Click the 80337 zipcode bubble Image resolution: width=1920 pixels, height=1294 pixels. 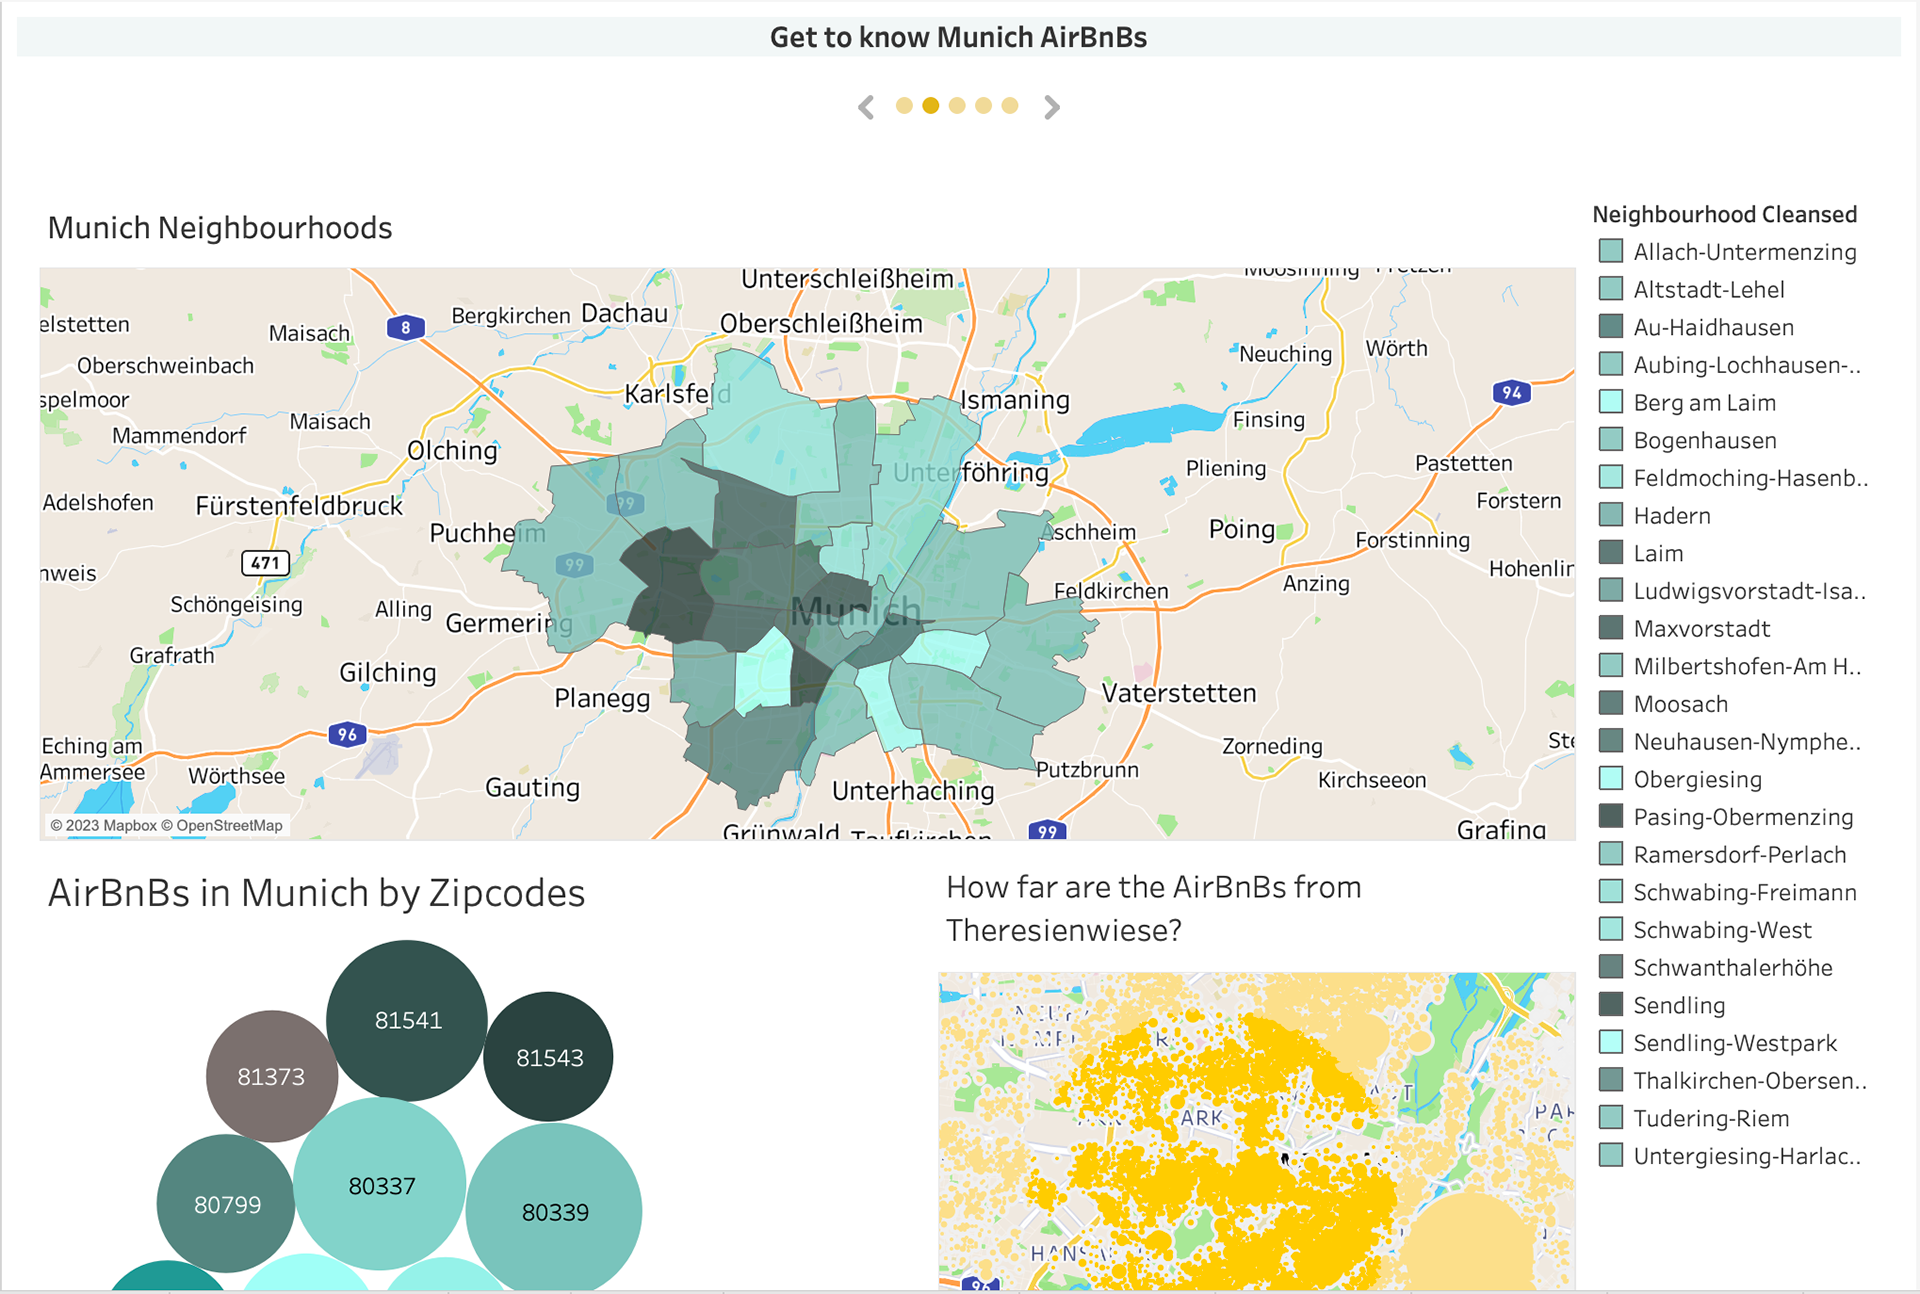point(380,1185)
